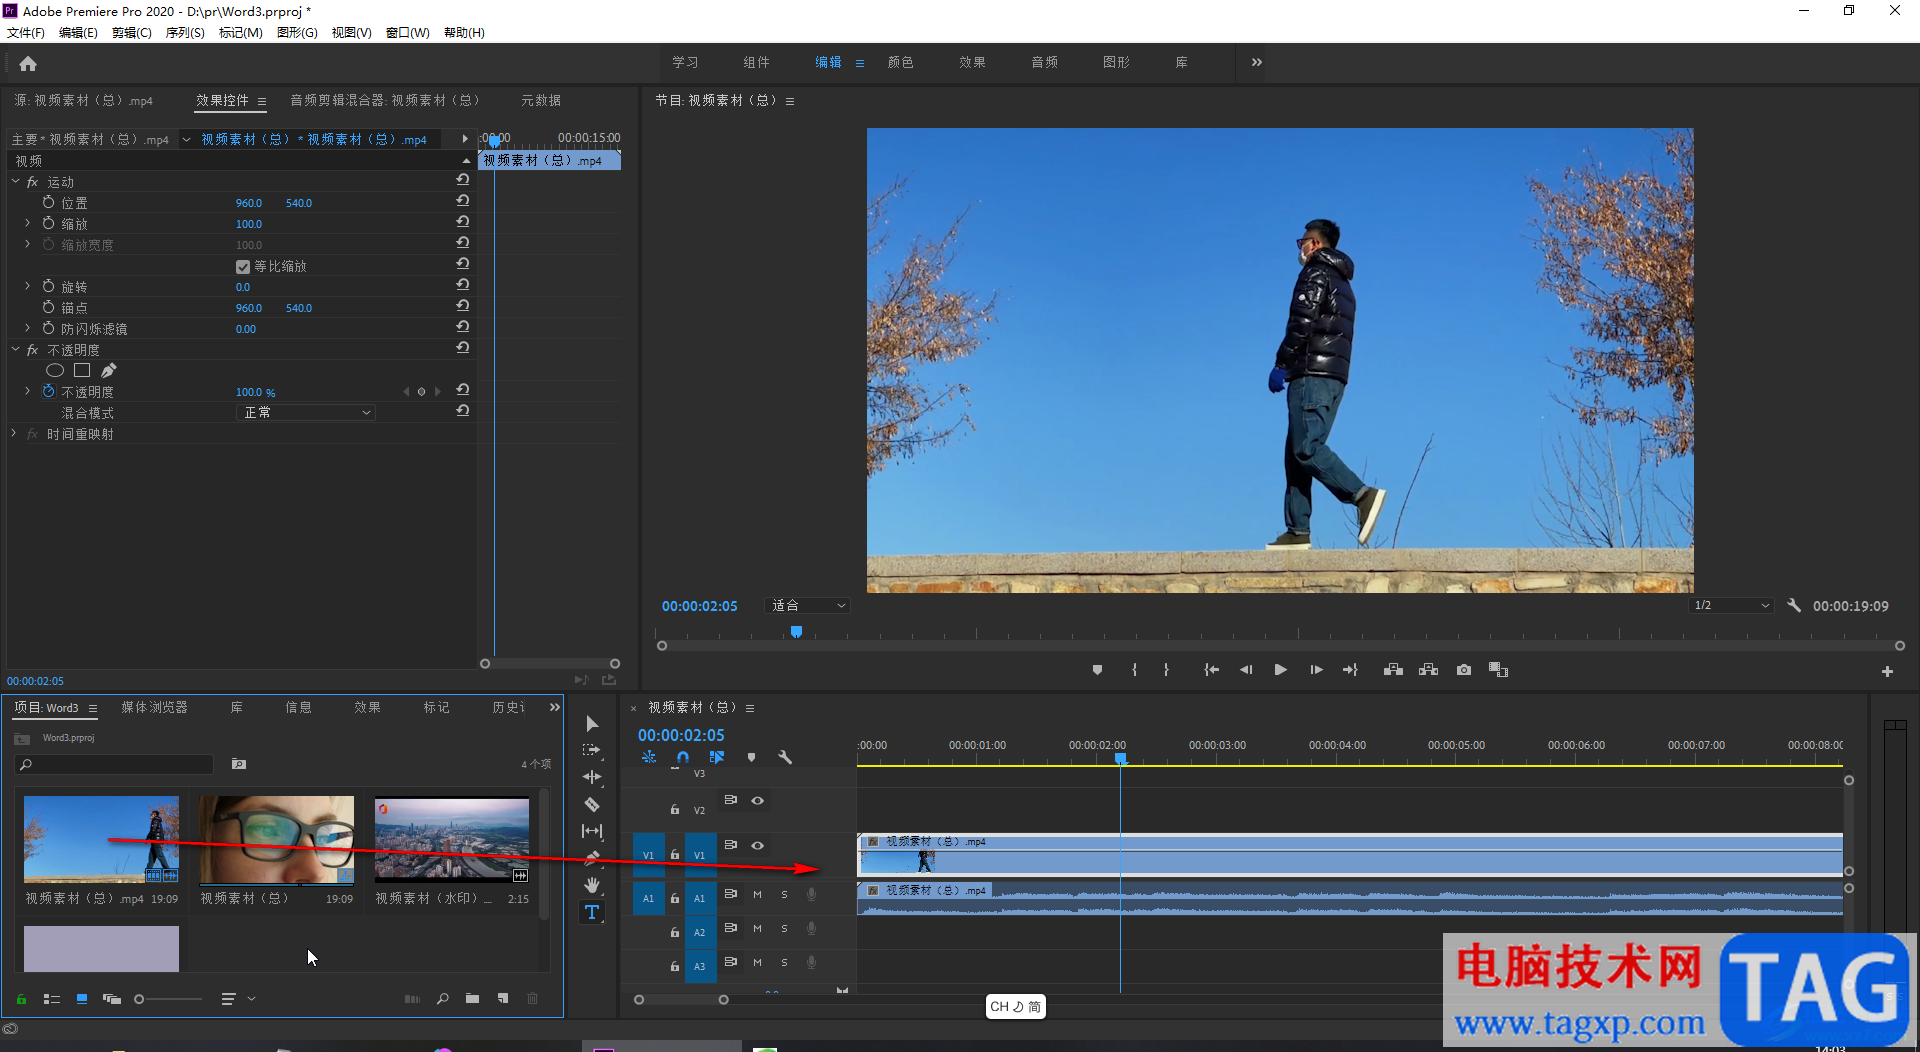
Task: Toggle lock on the V2 track
Action: (x=675, y=810)
